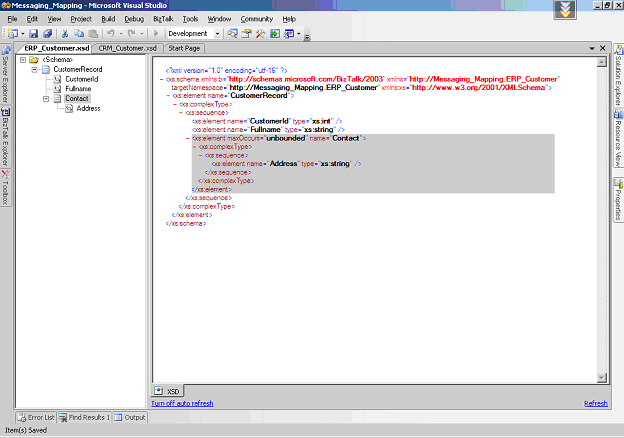
Task: Switch to the Start Page tab
Action: (184, 48)
